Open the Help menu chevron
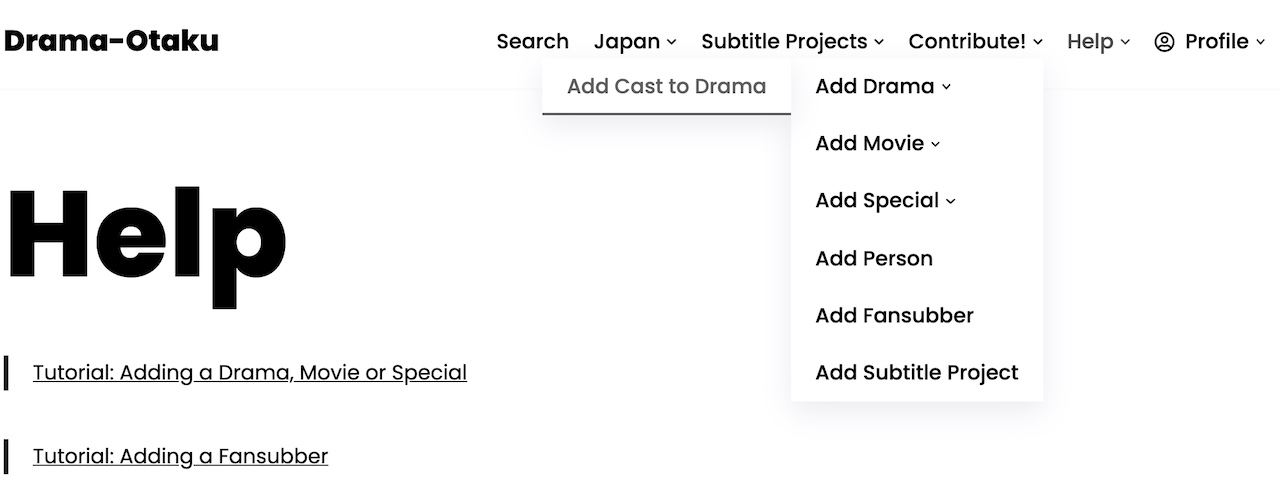The width and height of the screenshot is (1280, 501). (1125, 42)
